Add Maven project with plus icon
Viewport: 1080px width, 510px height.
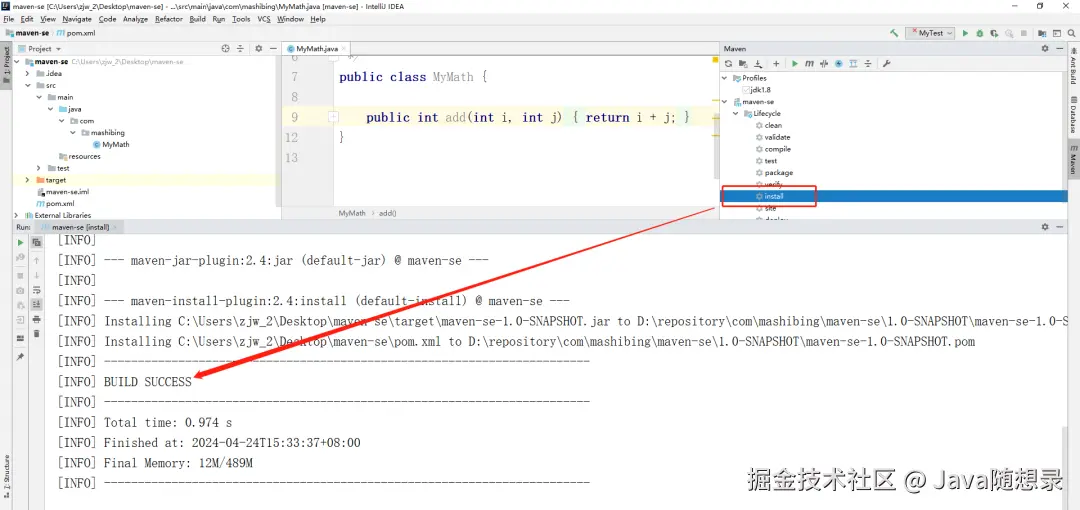(776, 63)
